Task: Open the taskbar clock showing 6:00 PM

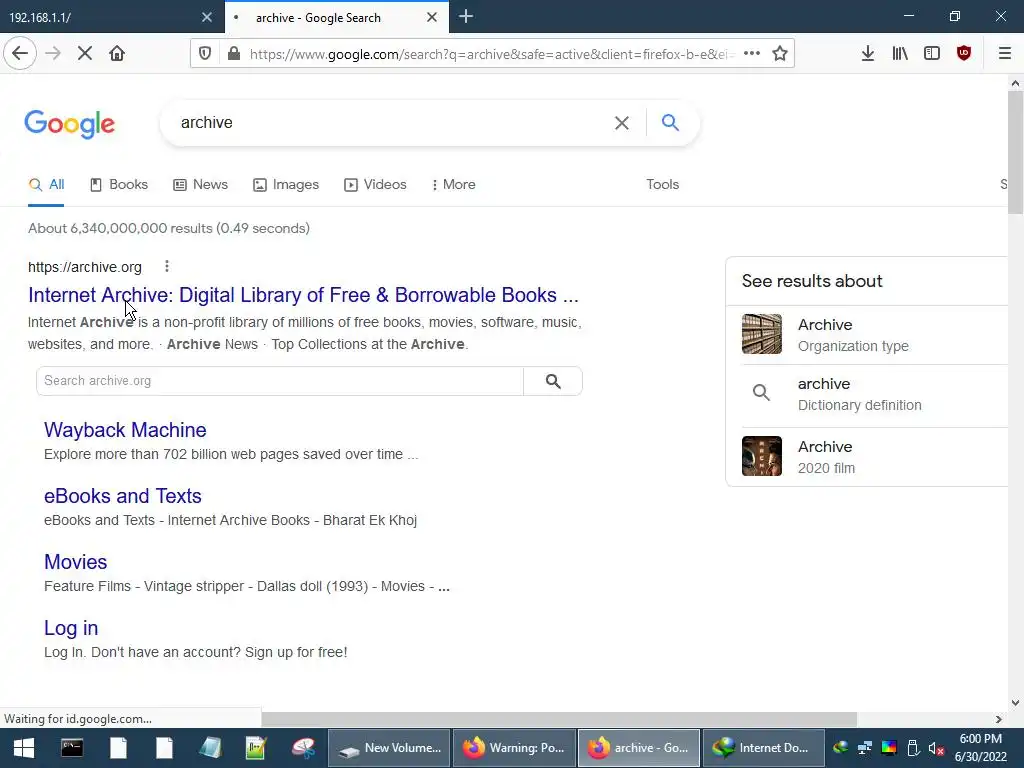Action: point(981,748)
